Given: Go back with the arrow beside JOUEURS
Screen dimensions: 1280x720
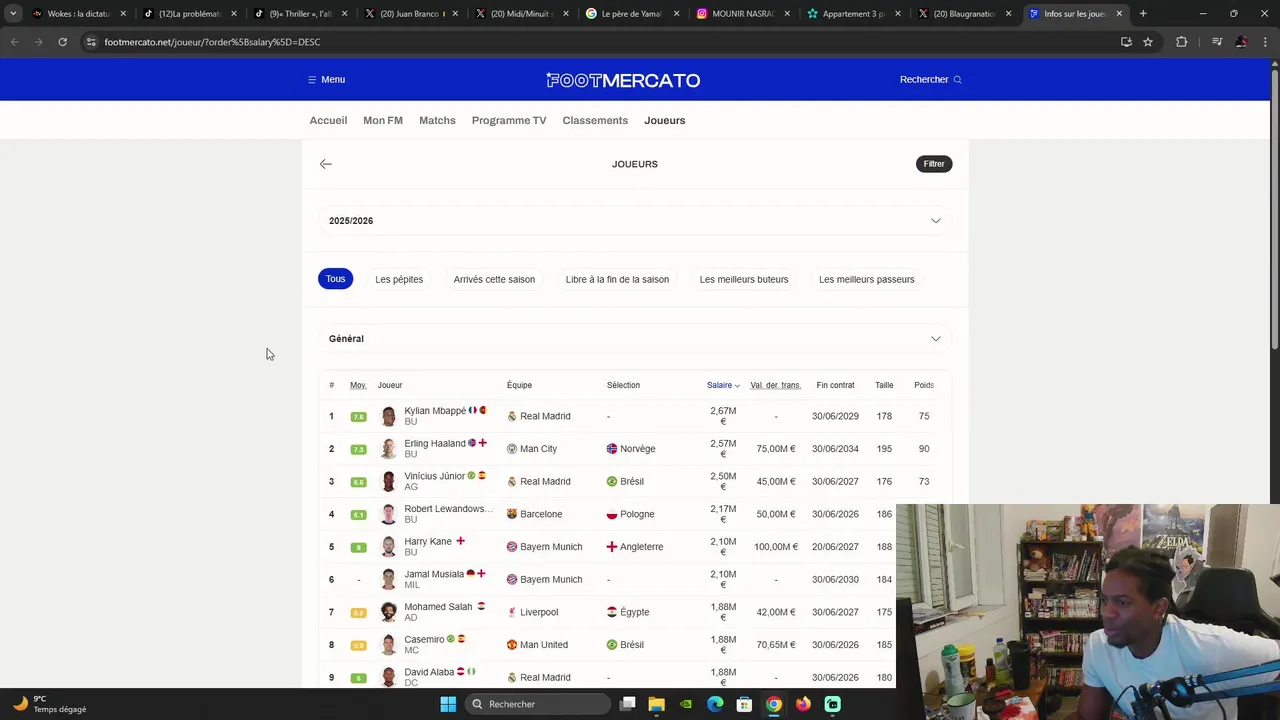Looking at the screenshot, I should pos(326,164).
